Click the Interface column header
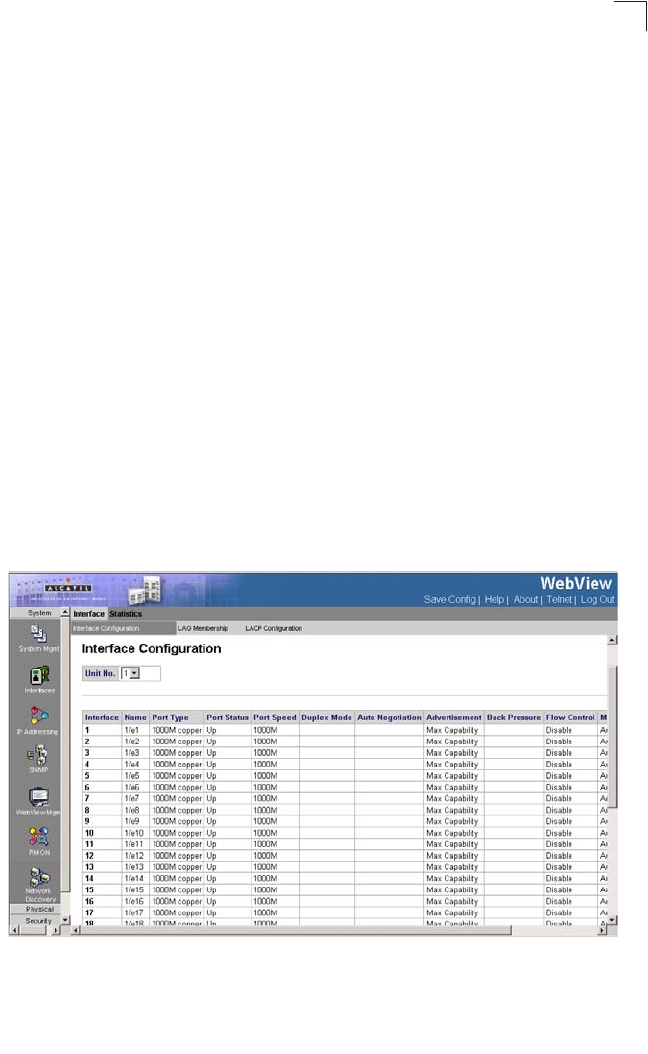 [x=102, y=717]
